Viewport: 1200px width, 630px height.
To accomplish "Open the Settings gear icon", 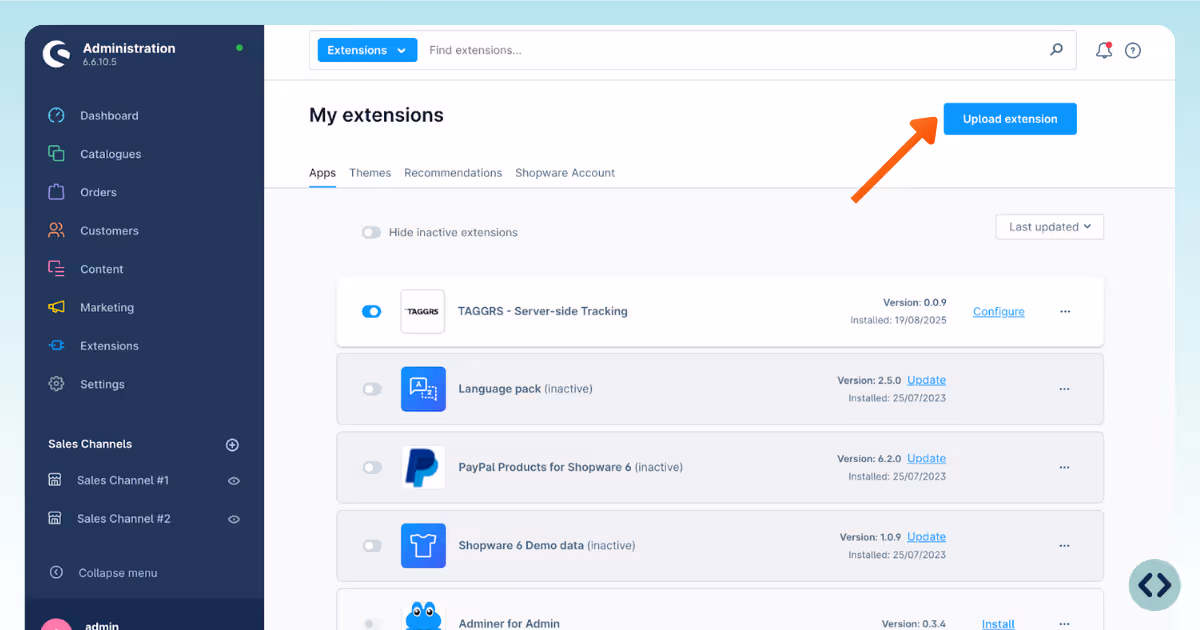I will [x=56, y=384].
